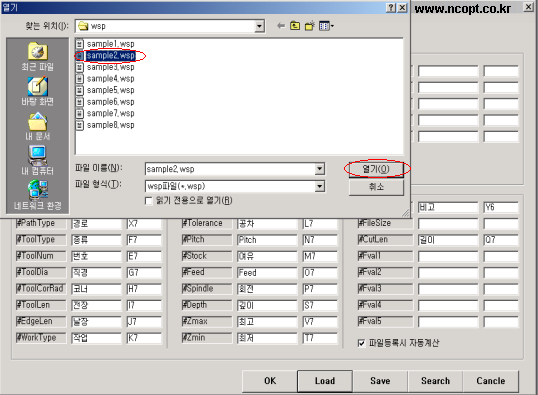Create a new folder icon
Viewport: 538px width, 395px height.
(x=309, y=26)
